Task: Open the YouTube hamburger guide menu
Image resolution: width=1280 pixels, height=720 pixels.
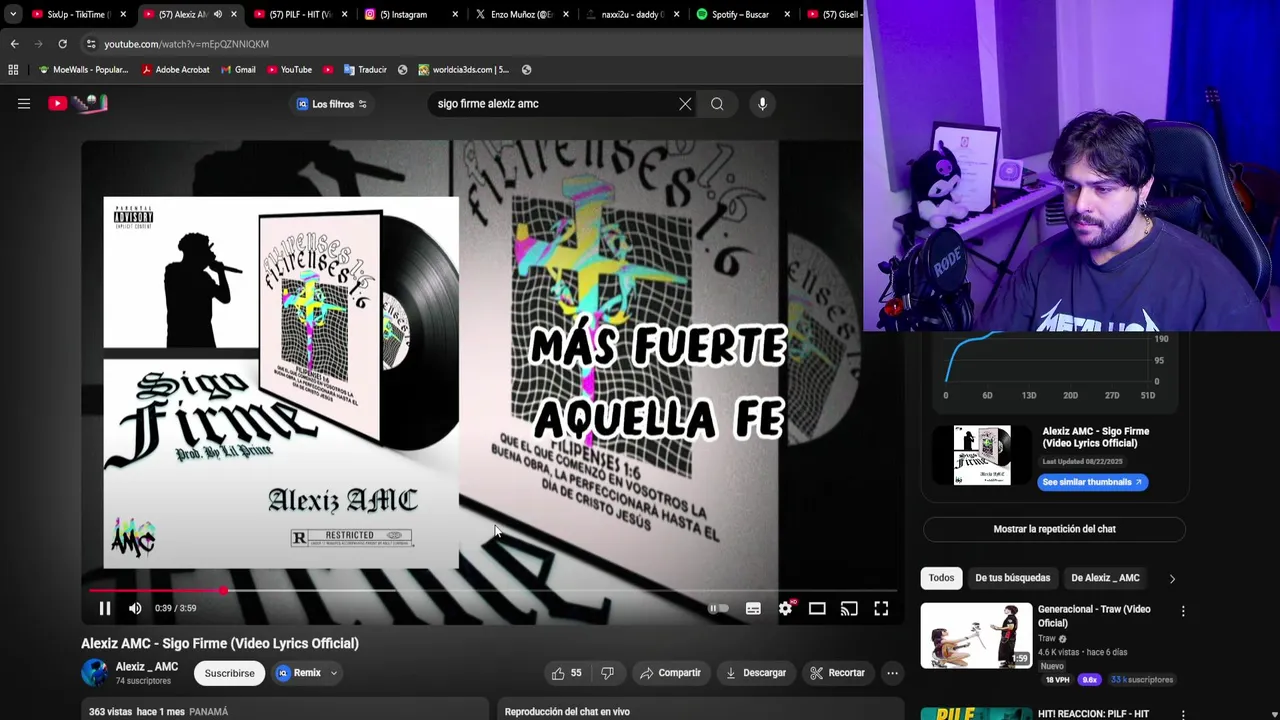Action: click(24, 103)
